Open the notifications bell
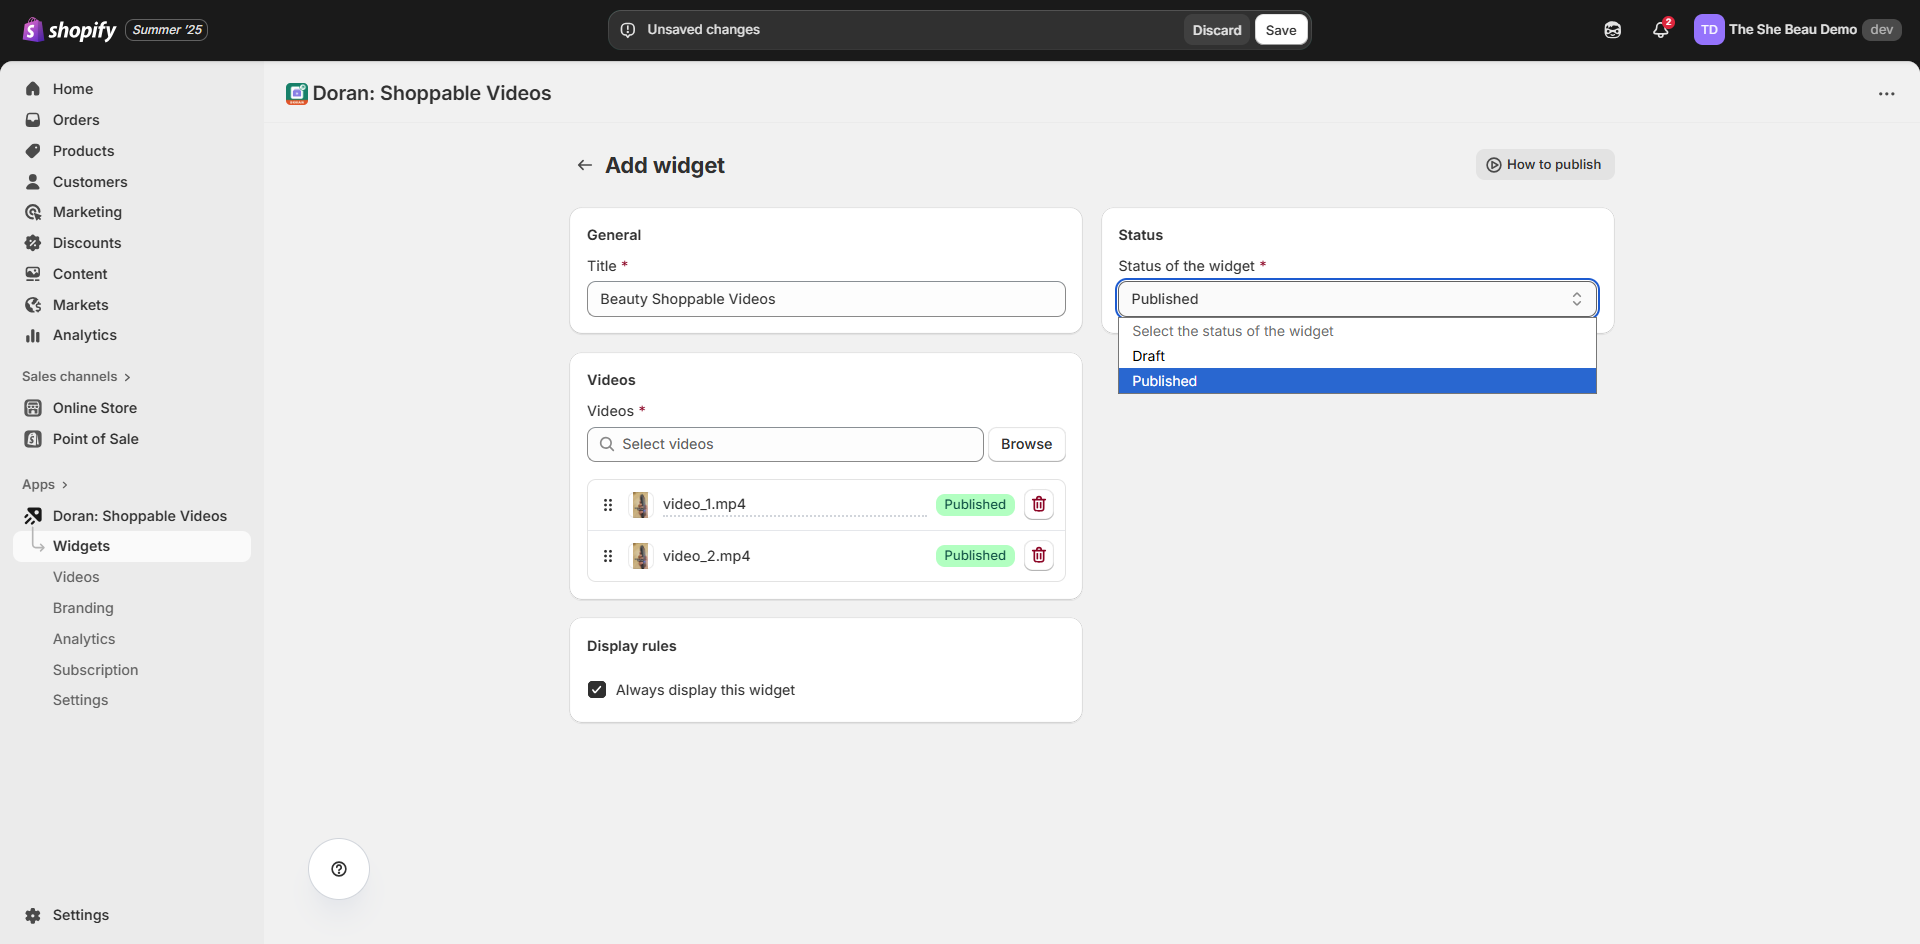The height and width of the screenshot is (944, 1920). coord(1660,30)
